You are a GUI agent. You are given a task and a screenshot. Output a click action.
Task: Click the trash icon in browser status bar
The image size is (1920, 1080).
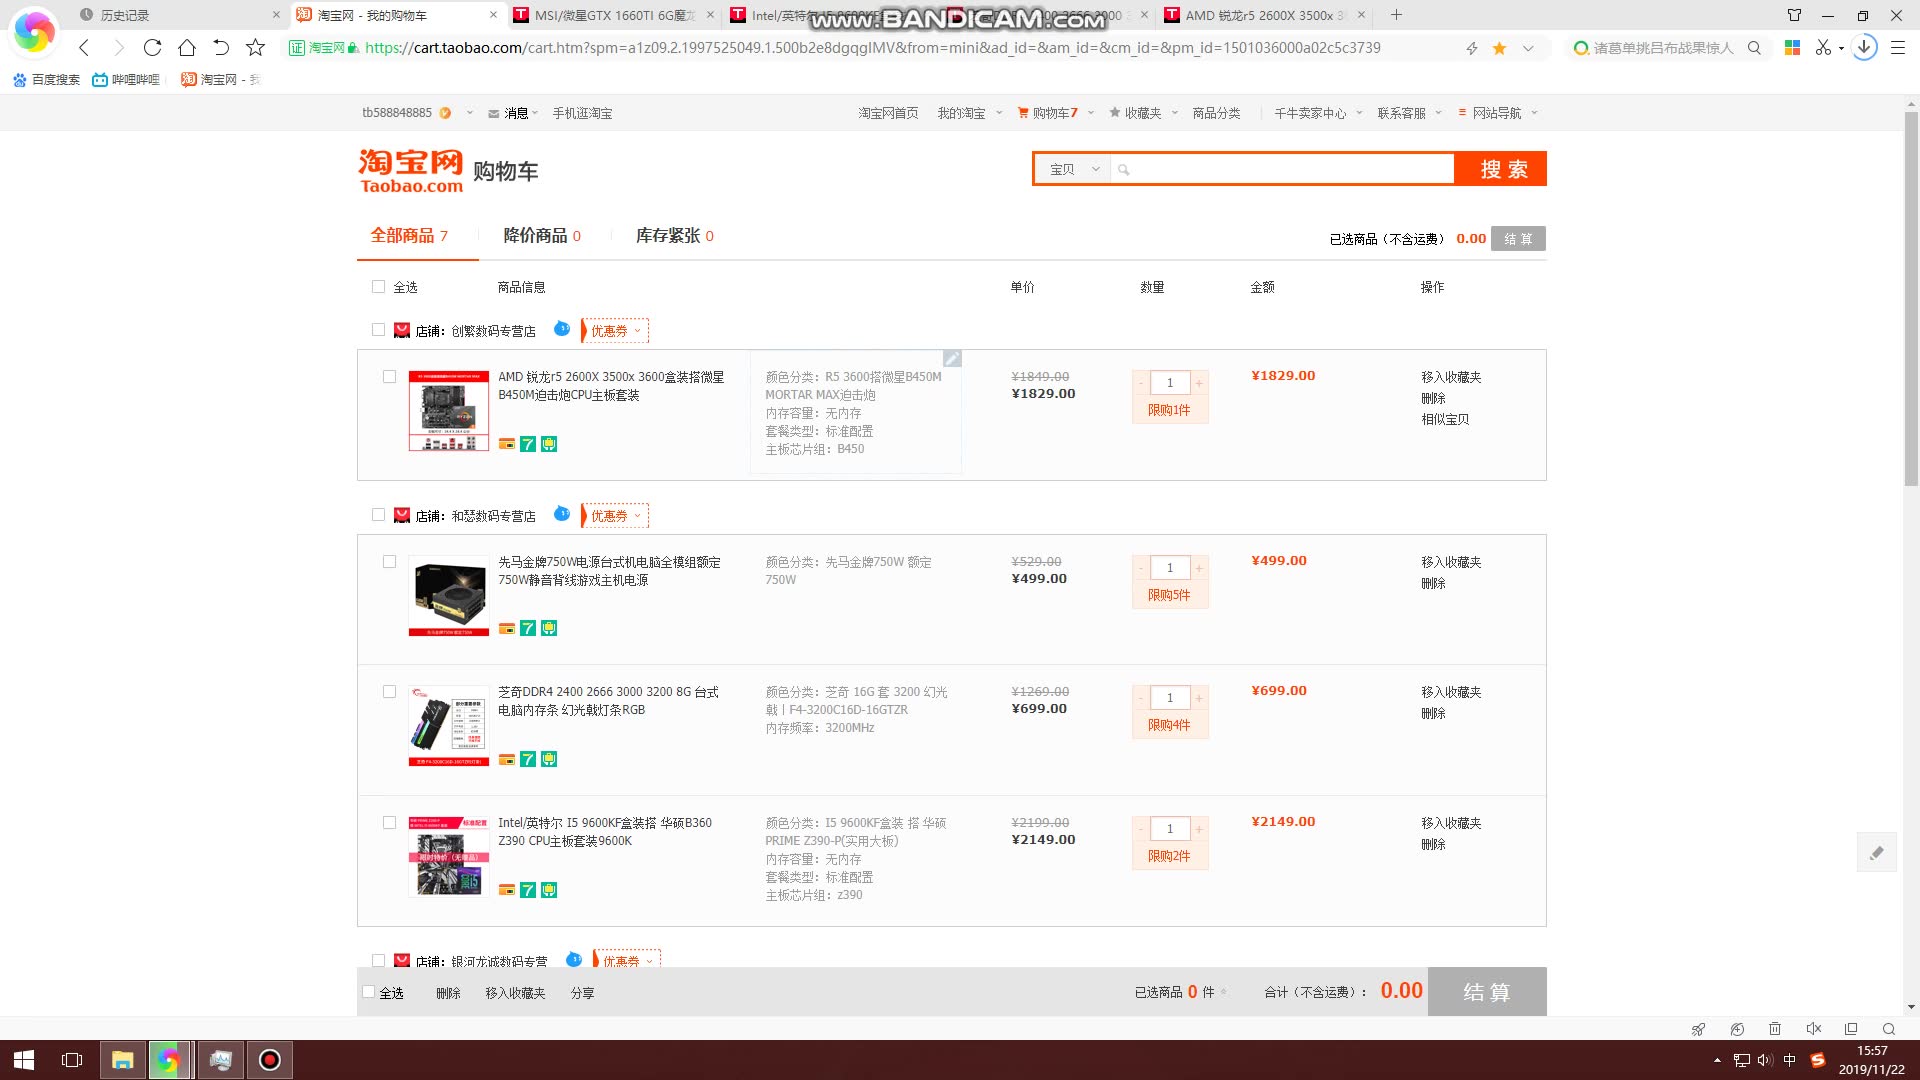pos(1775,1028)
